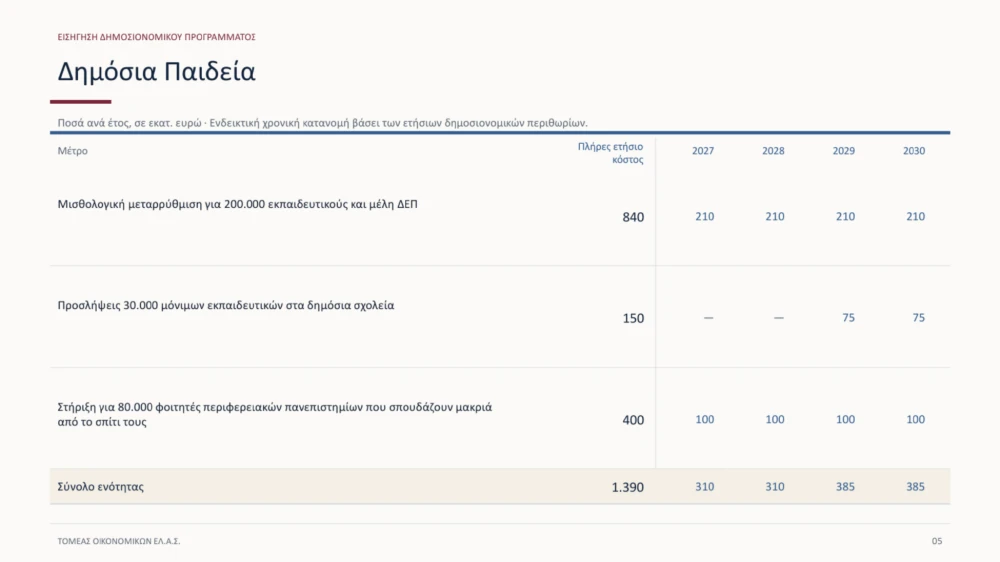Viewport: 1000px width, 562px height.
Task: Click the full annual cost value 840
Action: click(x=633, y=218)
